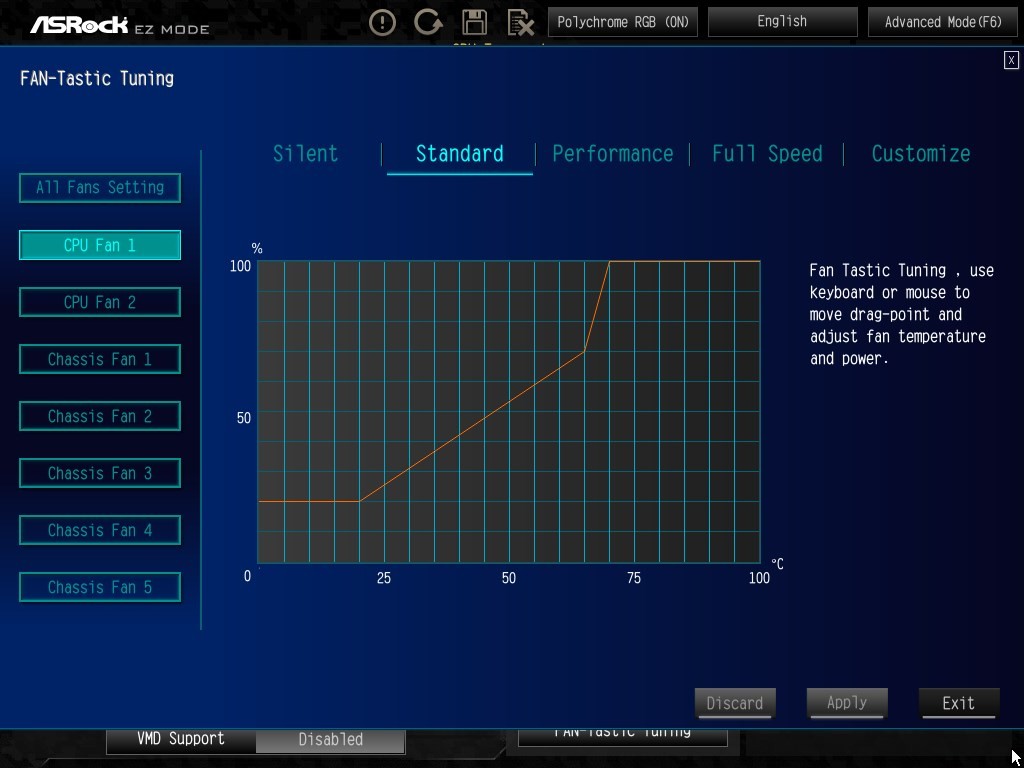This screenshot has height=768, width=1024.
Task: Select the Standard fan profile tab
Action: coord(460,153)
